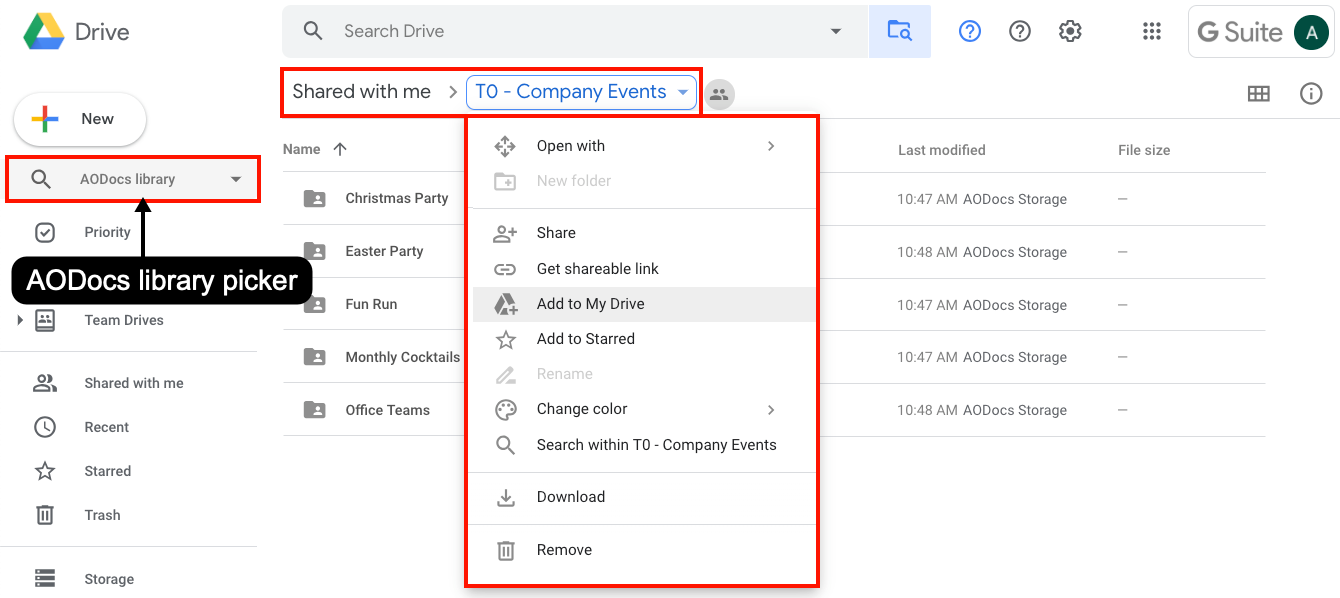The height and width of the screenshot is (598, 1340).
Task: Select the Office Teams folder name
Action: click(x=387, y=410)
